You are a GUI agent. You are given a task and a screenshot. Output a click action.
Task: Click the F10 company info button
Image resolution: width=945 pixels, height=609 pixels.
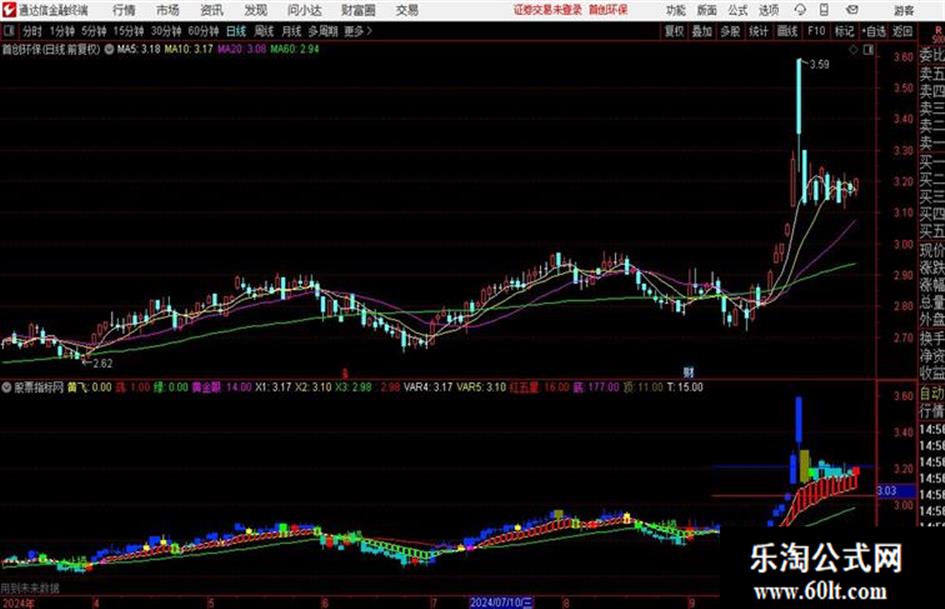pos(816,31)
